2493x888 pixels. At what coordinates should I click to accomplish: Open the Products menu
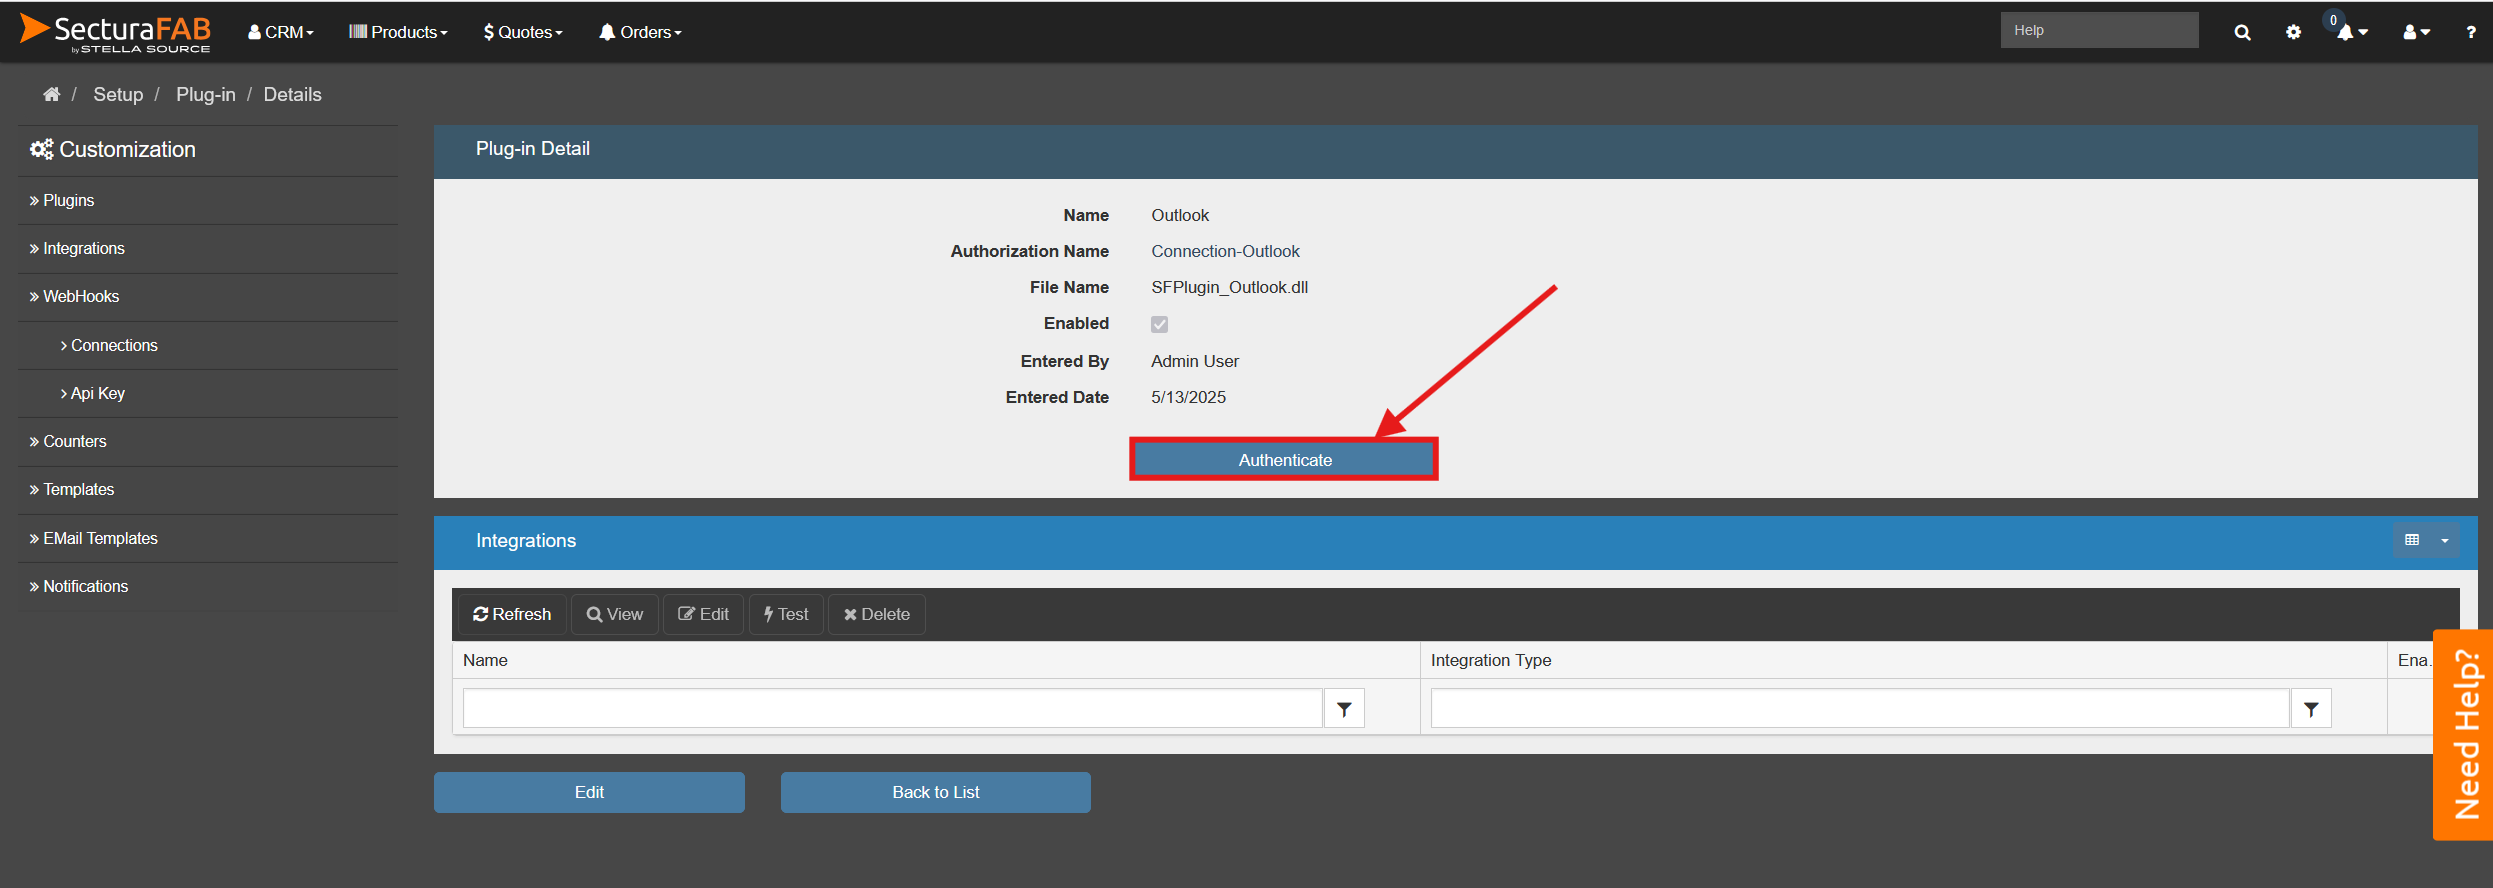(x=398, y=32)
